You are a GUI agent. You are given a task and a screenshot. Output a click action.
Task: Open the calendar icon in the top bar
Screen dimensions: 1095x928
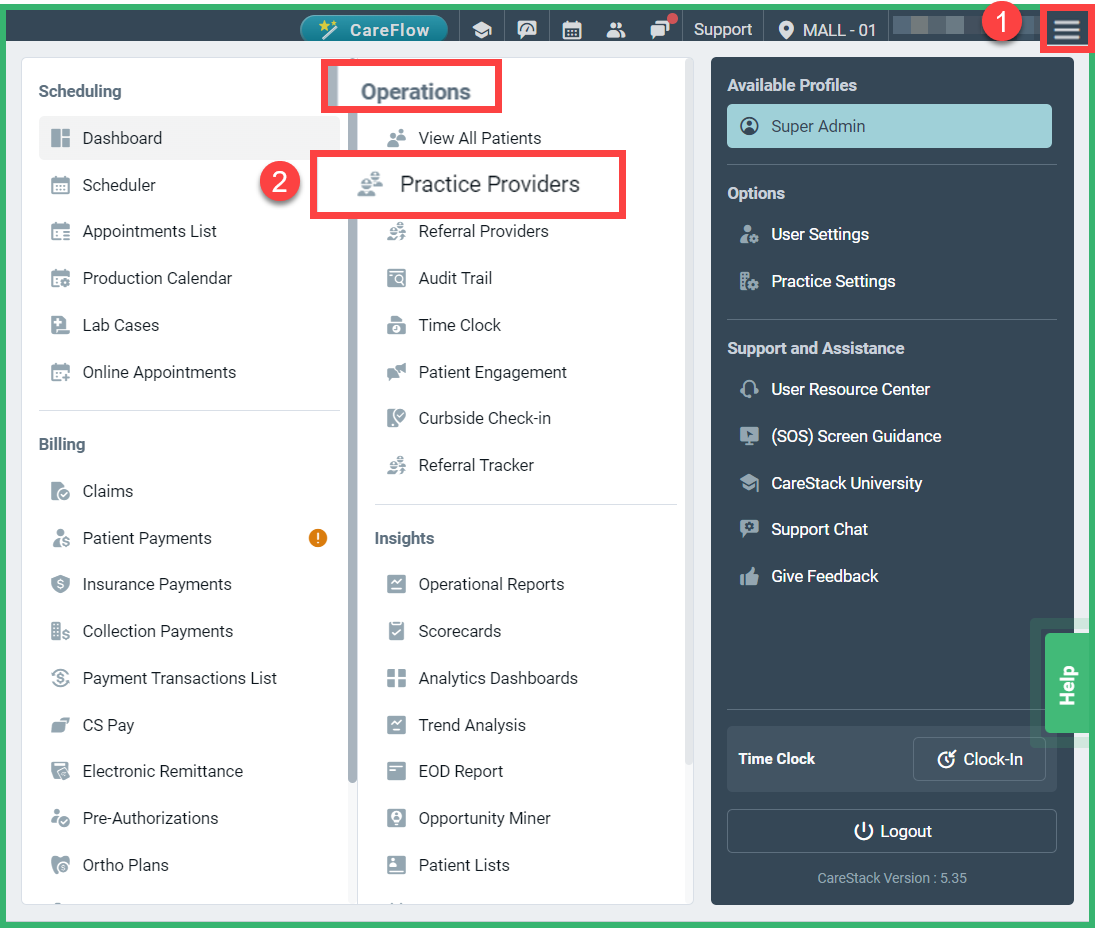click(572, 28)
